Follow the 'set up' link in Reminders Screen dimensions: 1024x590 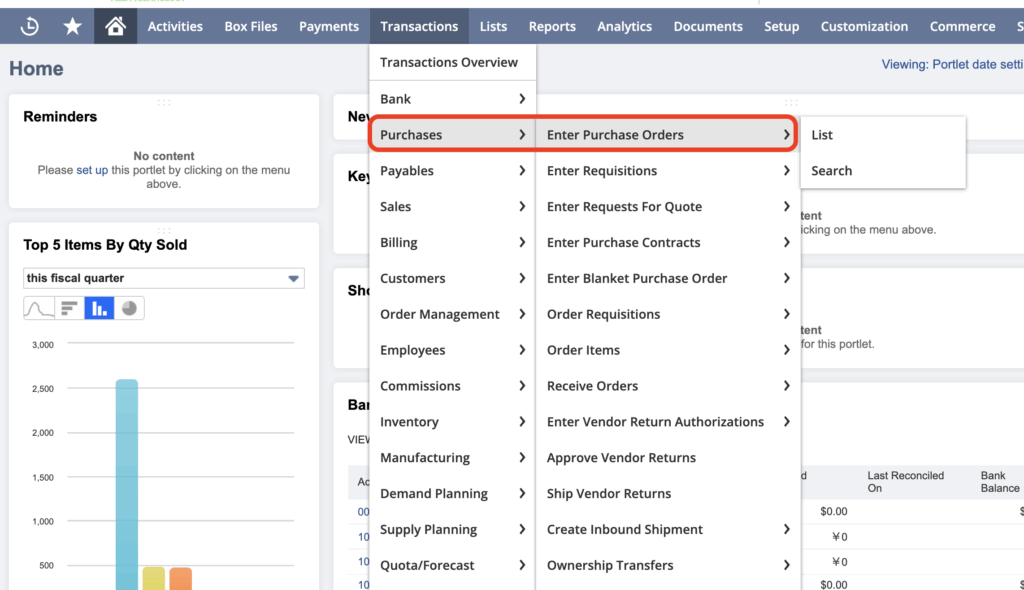(92, 170)
